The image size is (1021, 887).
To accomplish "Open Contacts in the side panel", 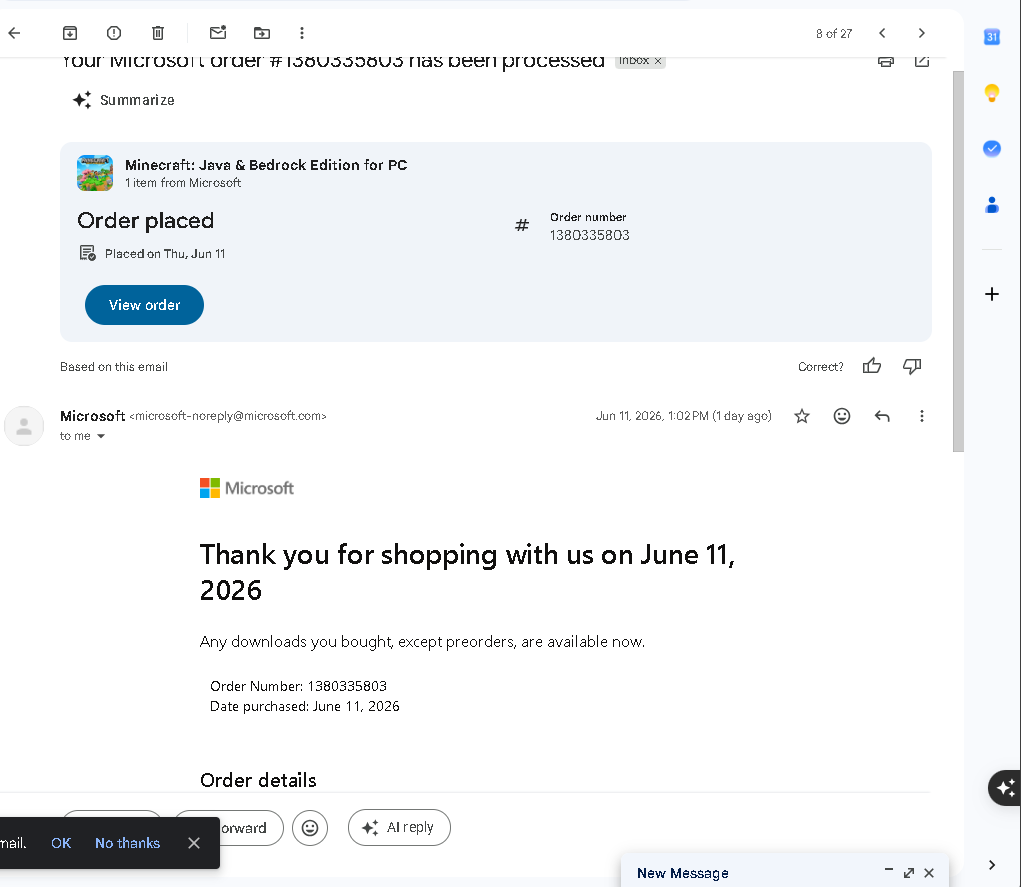I will tap(992, 205).
